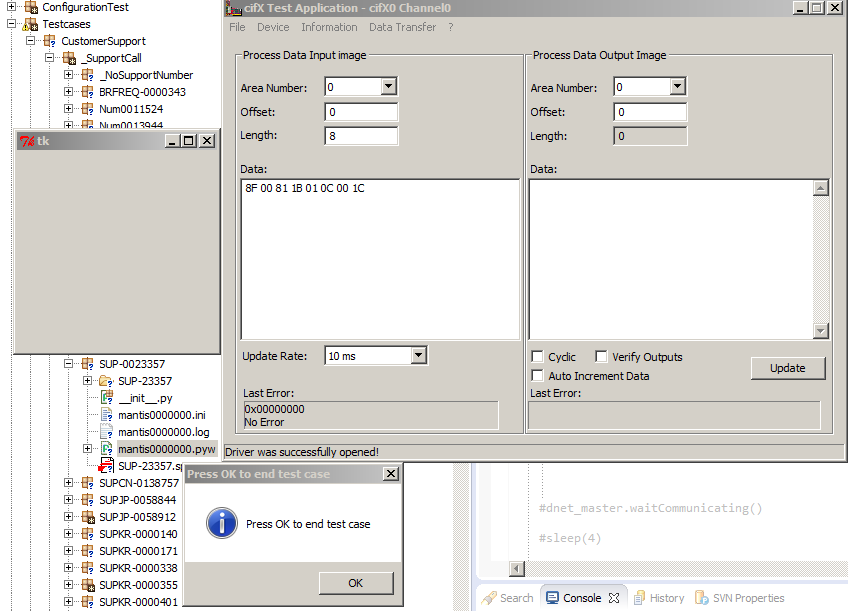Click the mantis0000000.pyw file icon
This screenshot has height=611, width=848.
point(107,449)
